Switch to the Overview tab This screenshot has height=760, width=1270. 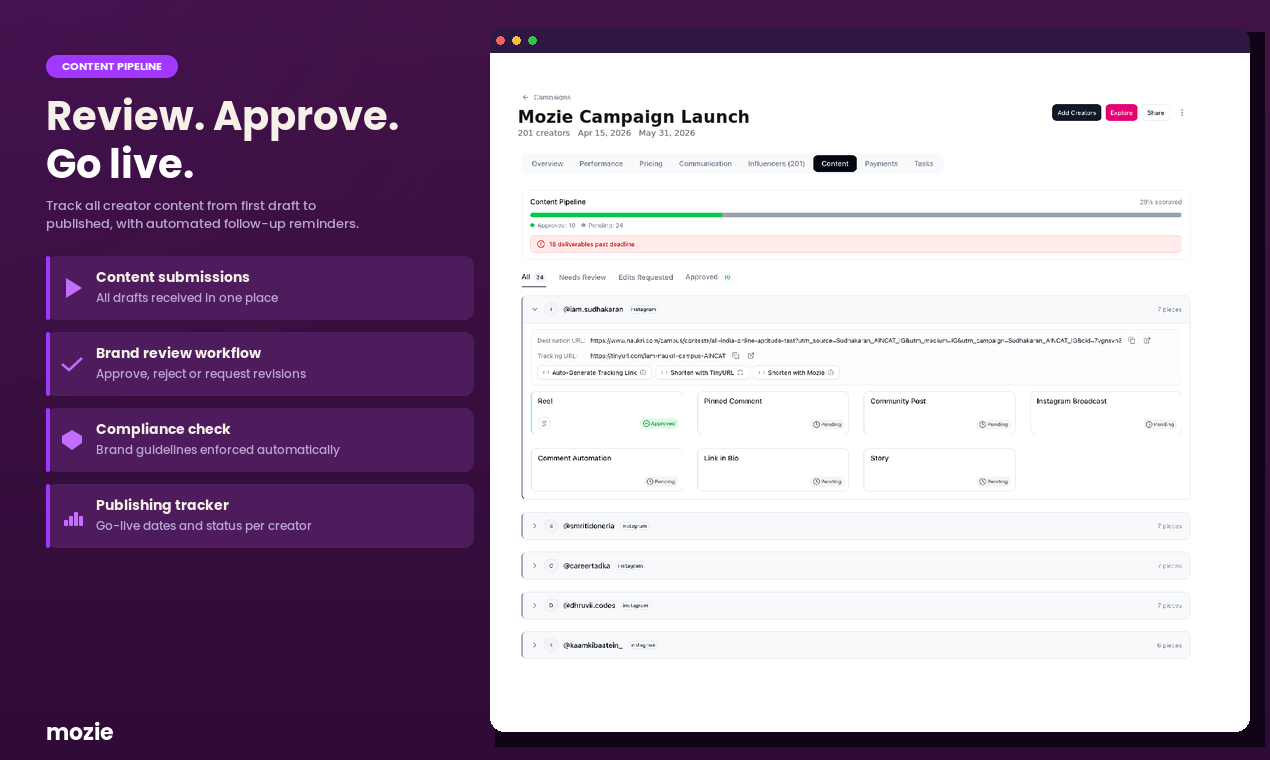click(x=547, y=164)
